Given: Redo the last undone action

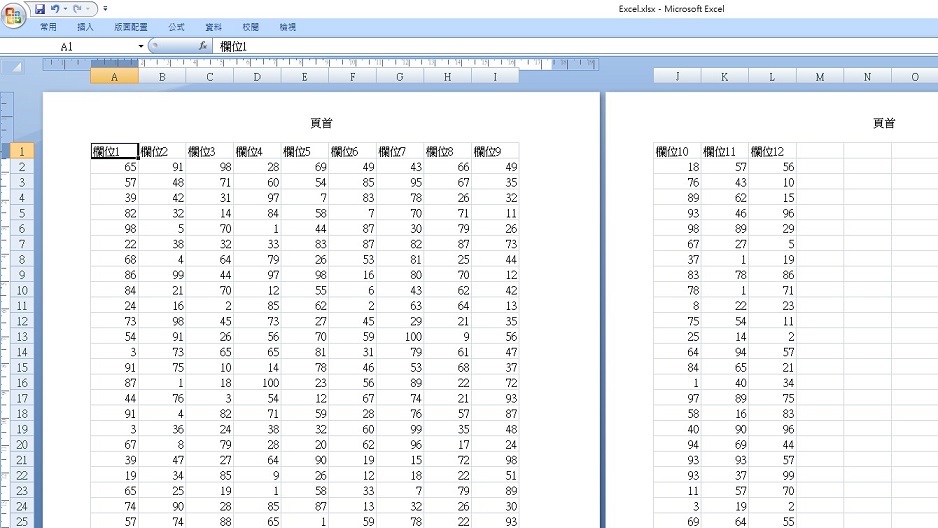Looking at the screenshot, I should point(78,9).
